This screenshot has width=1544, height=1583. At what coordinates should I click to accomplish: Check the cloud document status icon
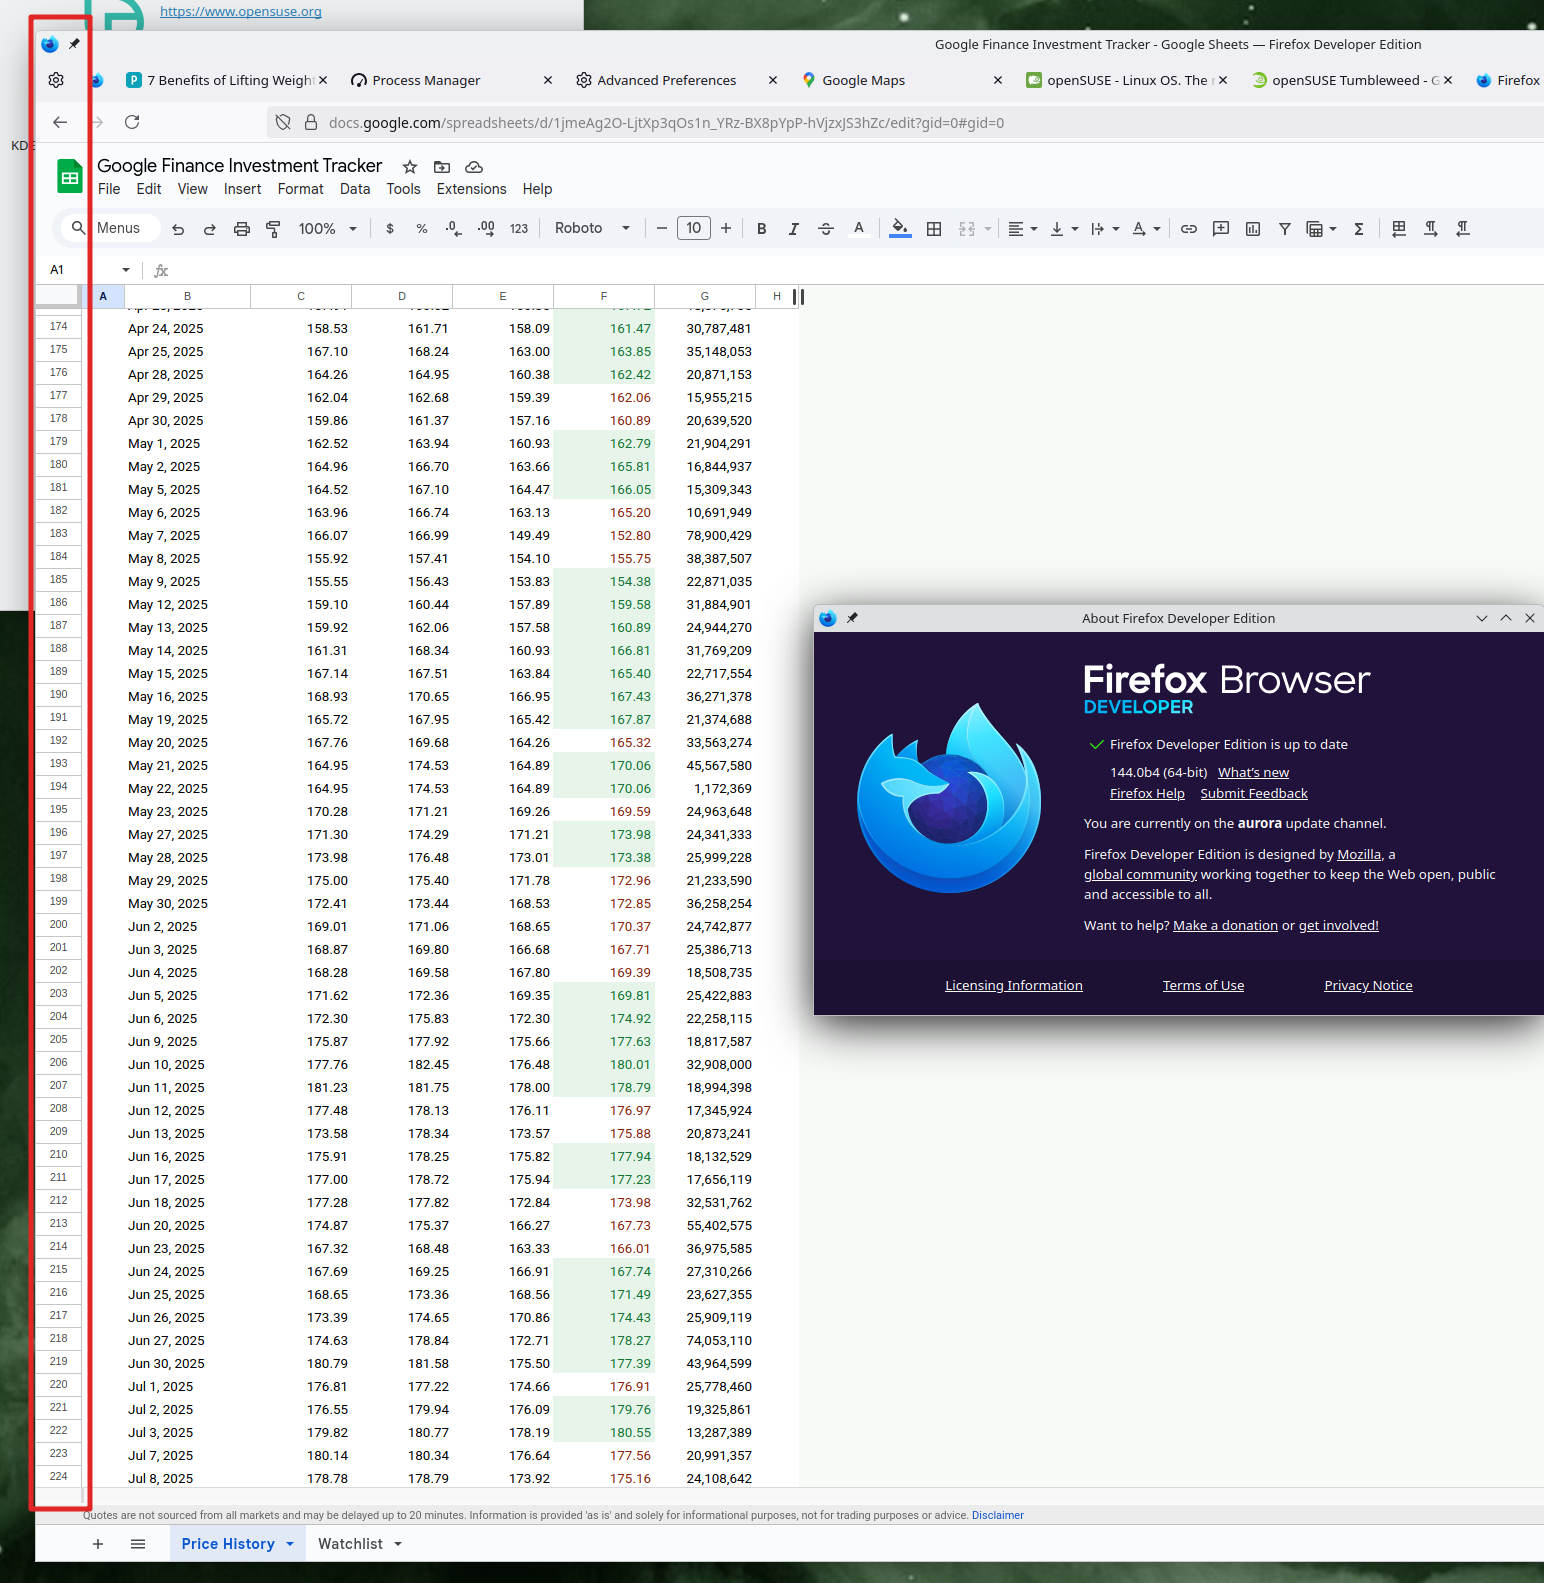coord(474,167)
